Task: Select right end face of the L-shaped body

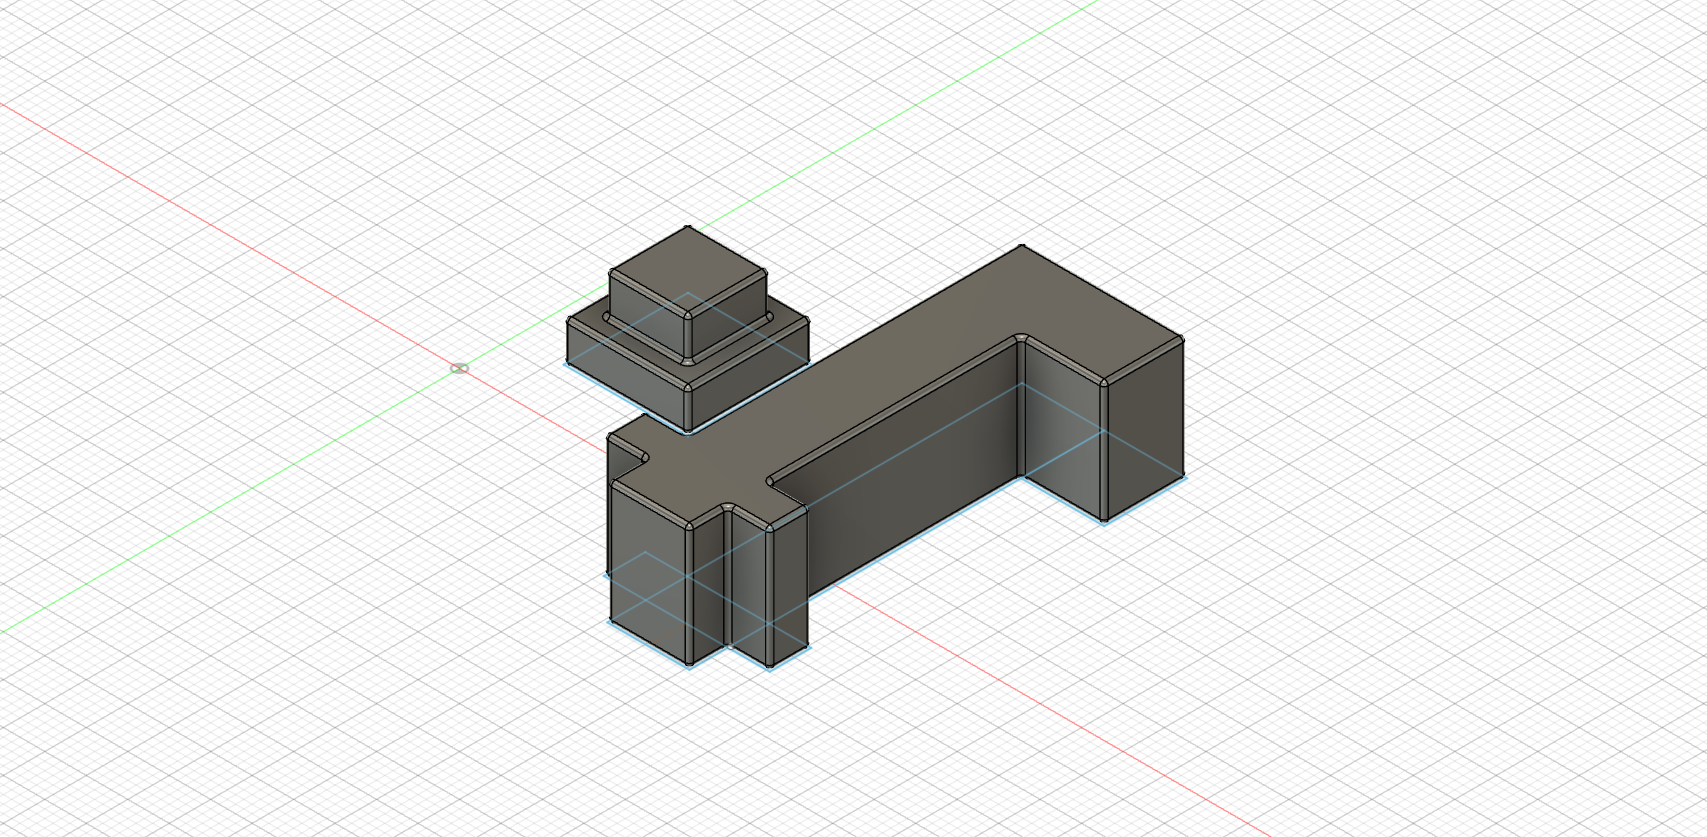Action: (x=1144, y=429)
